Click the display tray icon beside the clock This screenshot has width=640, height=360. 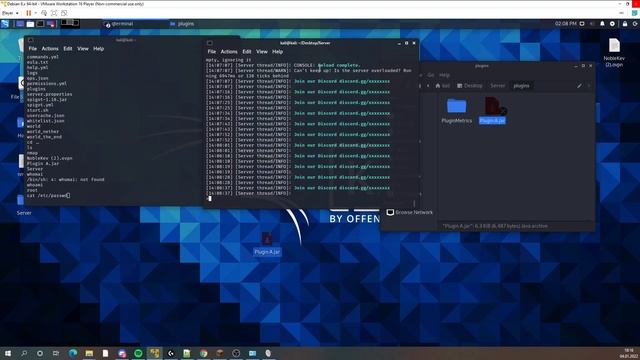(x=582, y=24)
